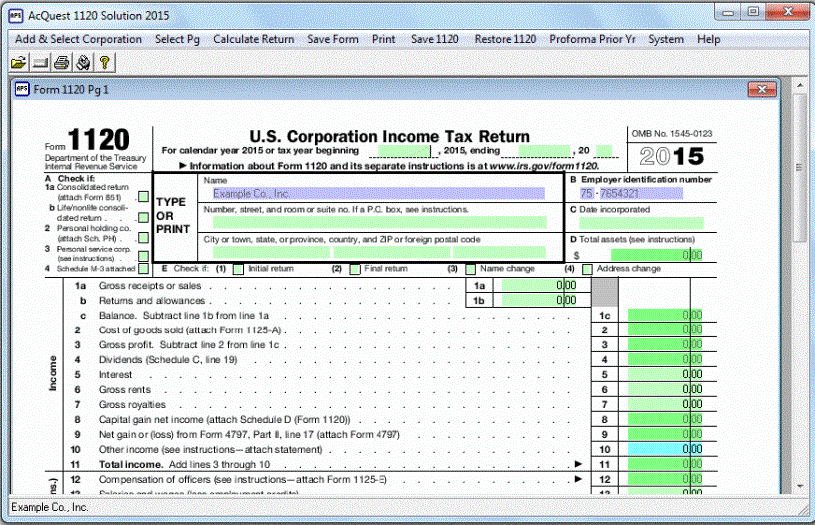Click the vertical scrollbar up arrow

coord(799,85)
